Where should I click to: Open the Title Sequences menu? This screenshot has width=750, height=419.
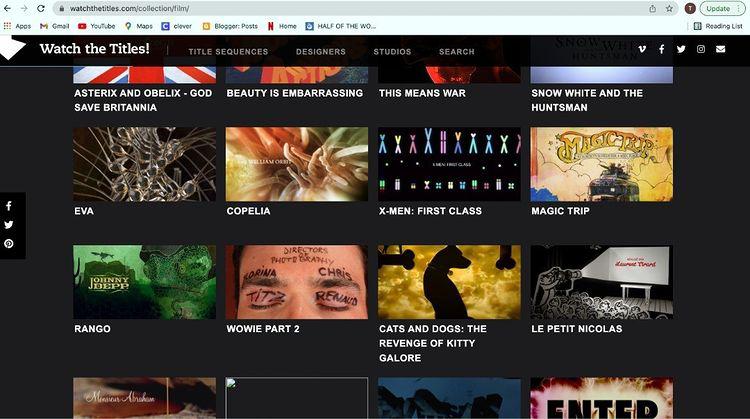coord(228,52)
